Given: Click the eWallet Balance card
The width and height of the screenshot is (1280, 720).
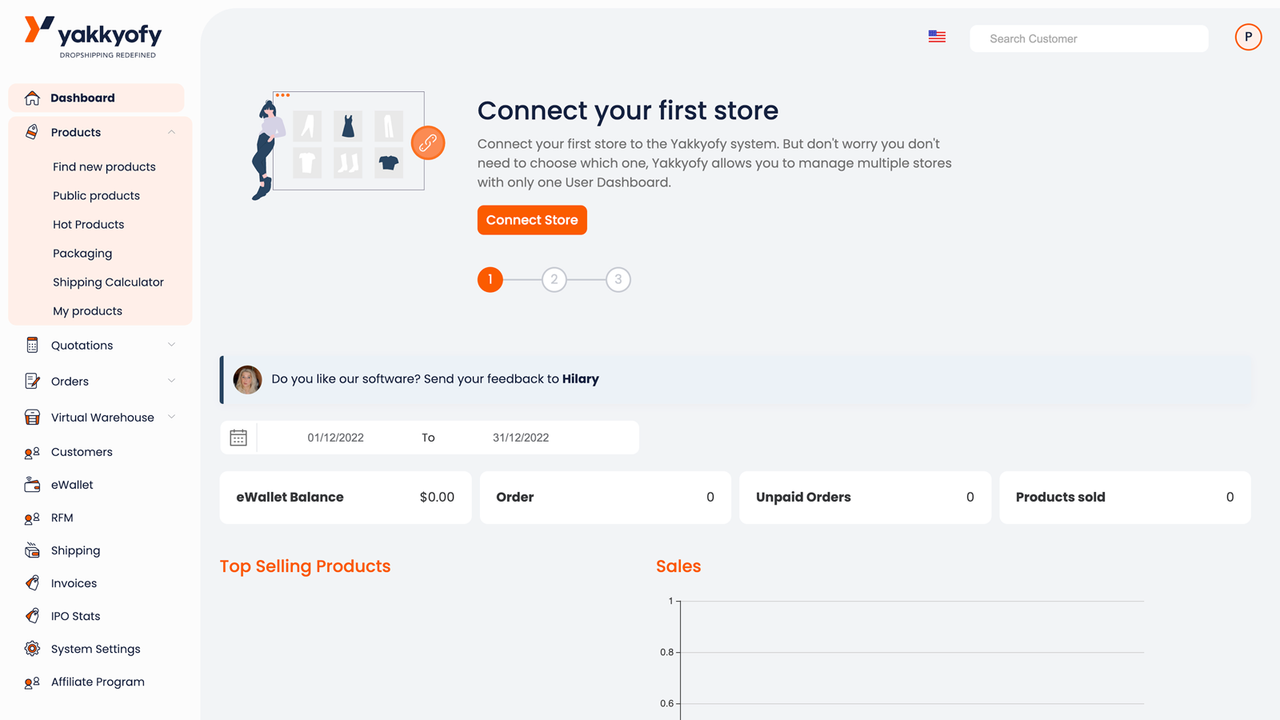Looking at the screenshot, I should click(345, 497).
